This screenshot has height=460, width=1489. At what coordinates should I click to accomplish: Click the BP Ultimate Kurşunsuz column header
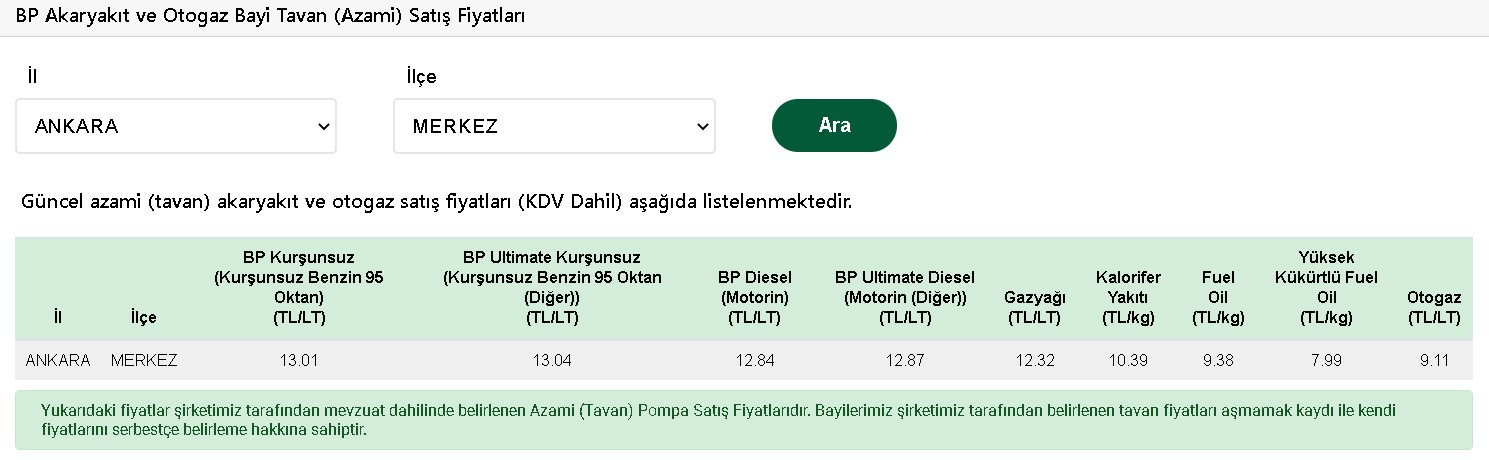tap(552, 287)
